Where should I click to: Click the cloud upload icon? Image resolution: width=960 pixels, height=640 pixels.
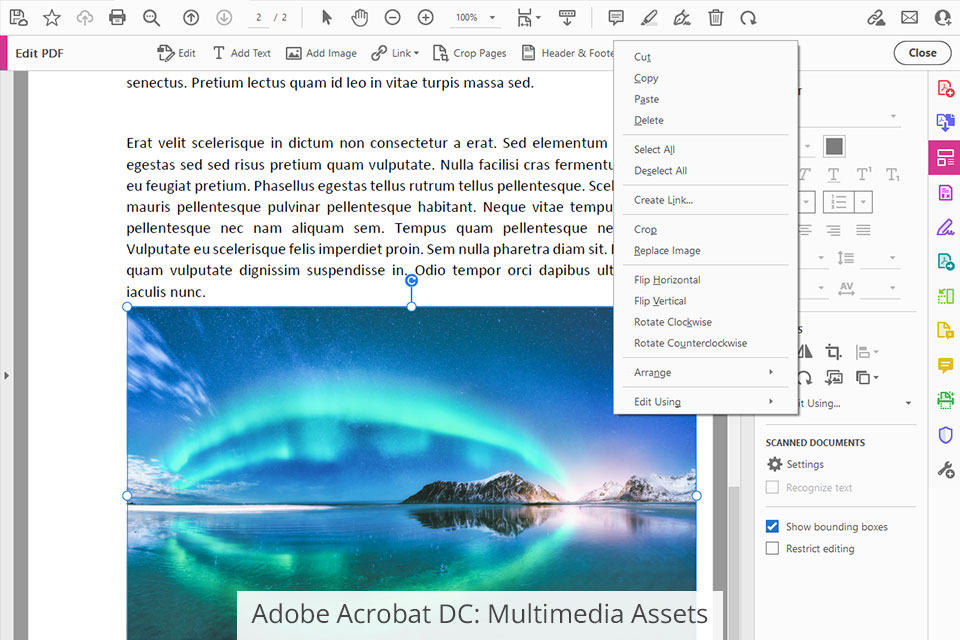[x=84, y=18]
